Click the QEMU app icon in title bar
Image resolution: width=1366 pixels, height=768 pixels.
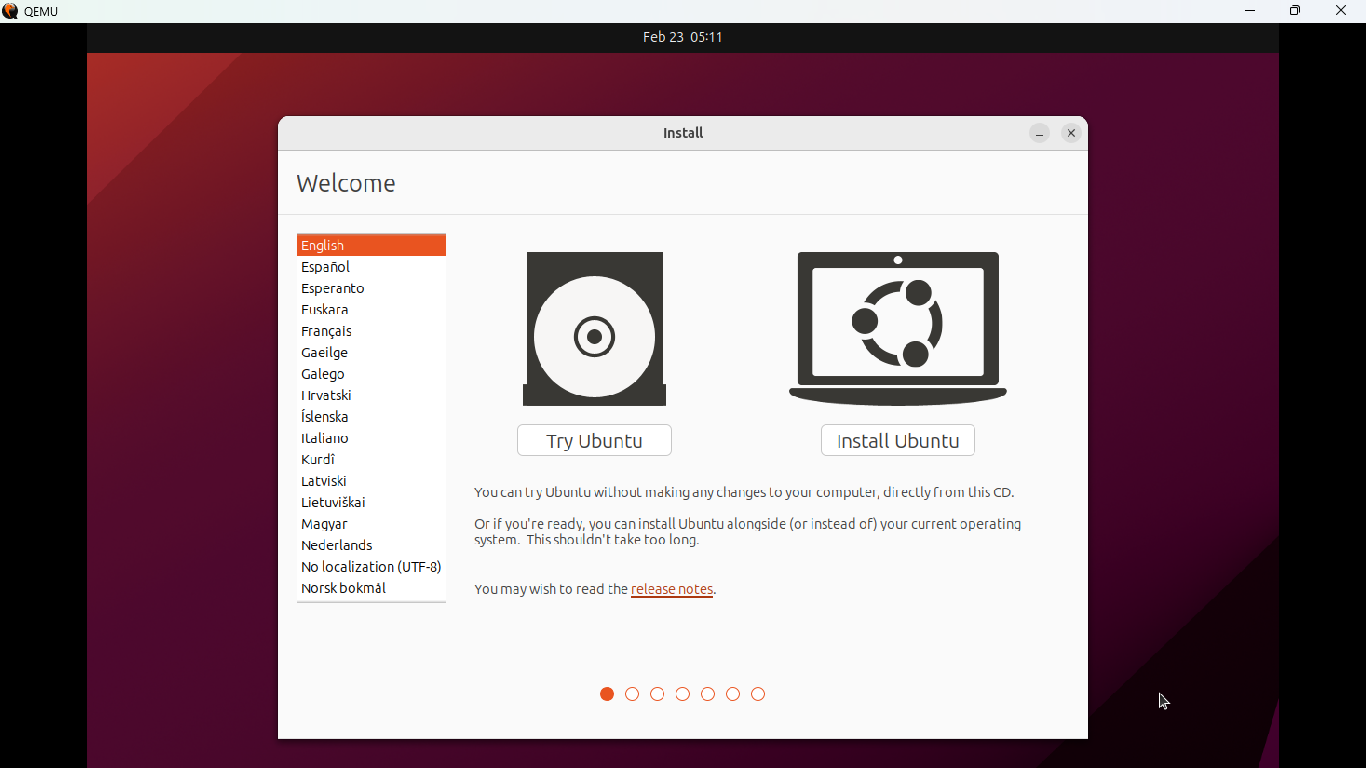point(10,11)
